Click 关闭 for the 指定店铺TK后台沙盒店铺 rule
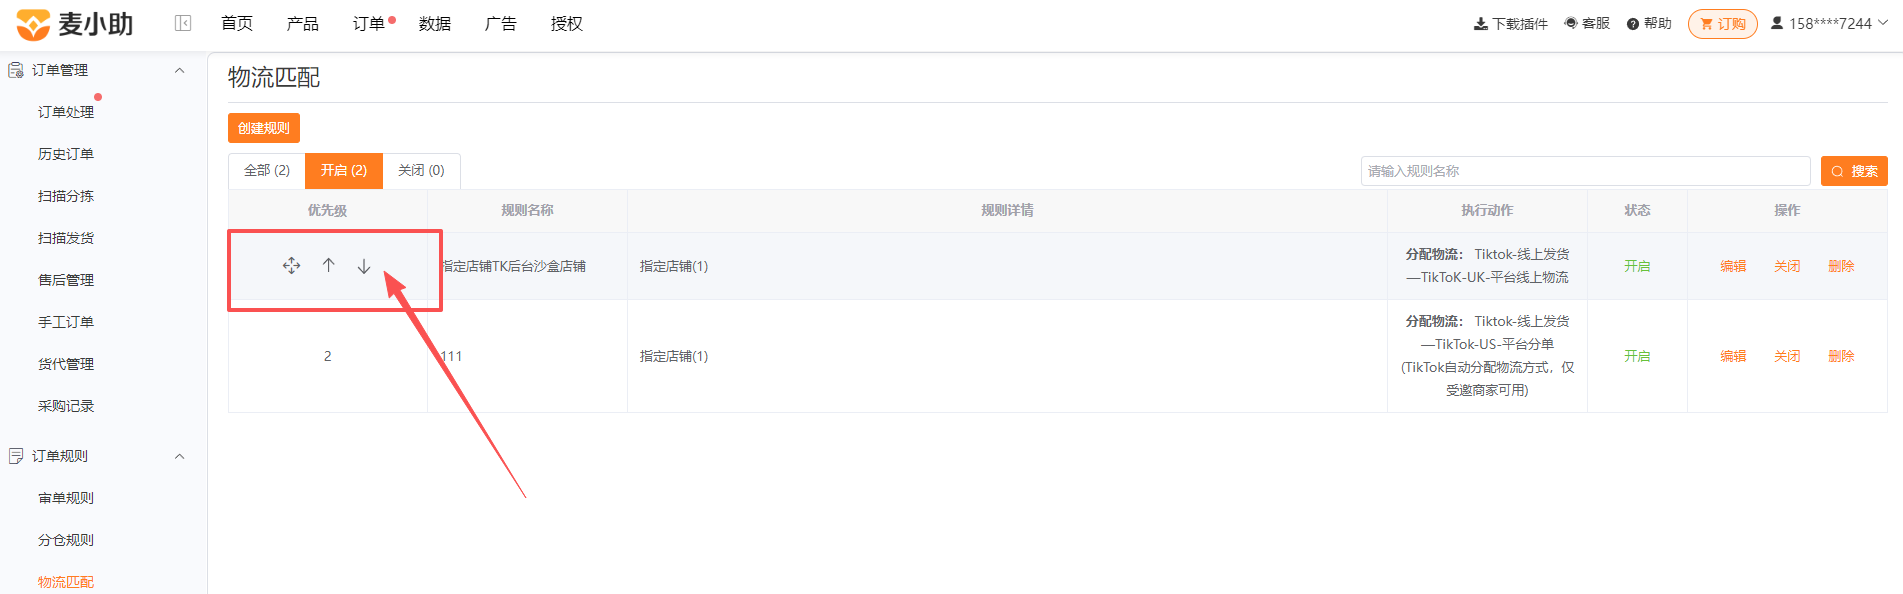The height and width of the screenshot is (594, 1903). 1787,266
